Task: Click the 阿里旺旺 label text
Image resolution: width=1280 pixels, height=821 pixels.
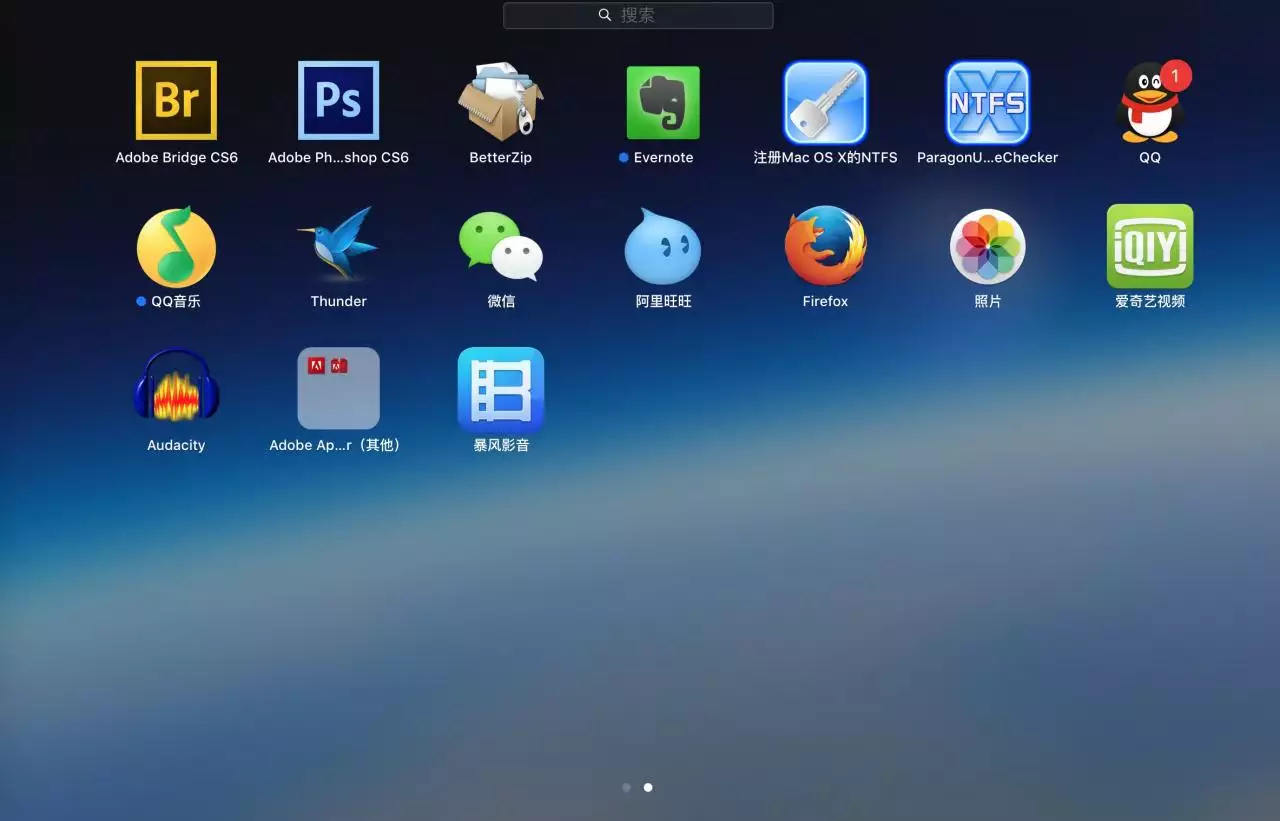Action: coord(663,301)
